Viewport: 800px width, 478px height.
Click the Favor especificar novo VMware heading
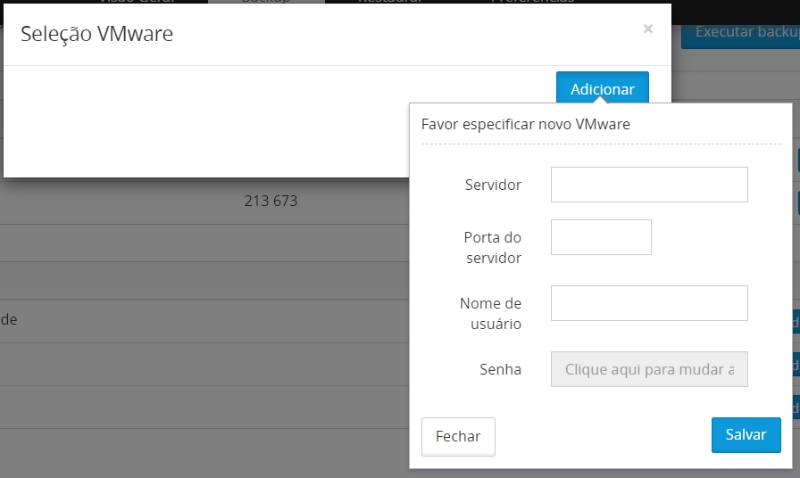[x=526, y=124]
